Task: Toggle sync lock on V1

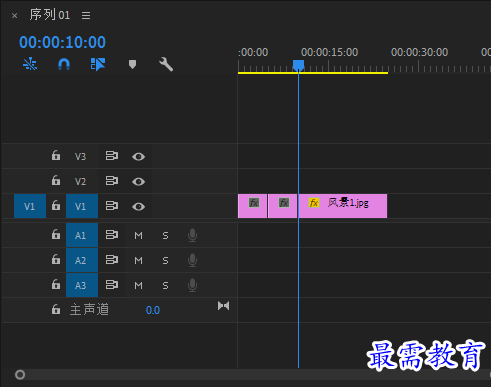Action: coord(112,206)
